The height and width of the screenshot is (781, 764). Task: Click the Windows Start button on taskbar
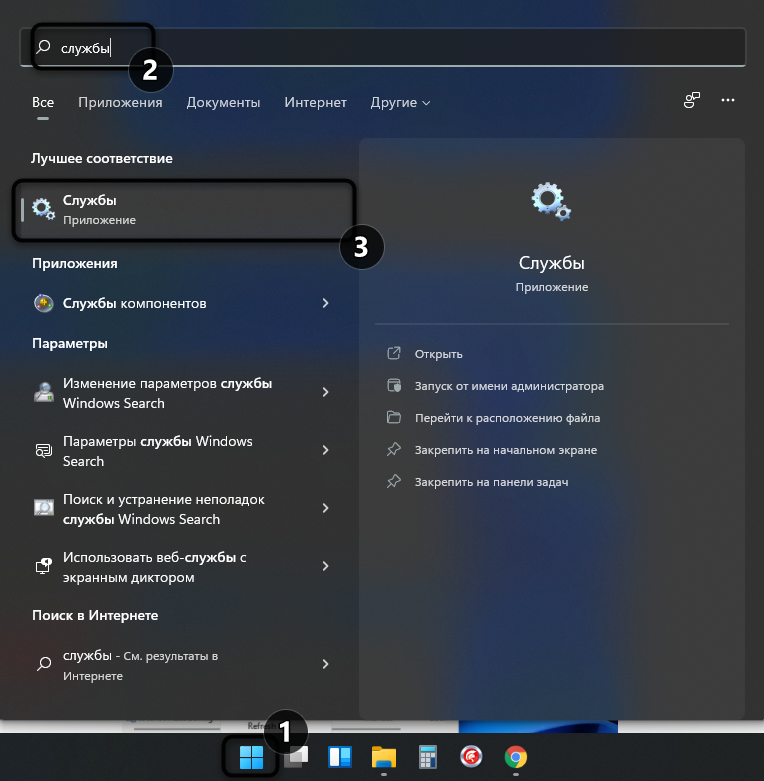click(251, 757)
